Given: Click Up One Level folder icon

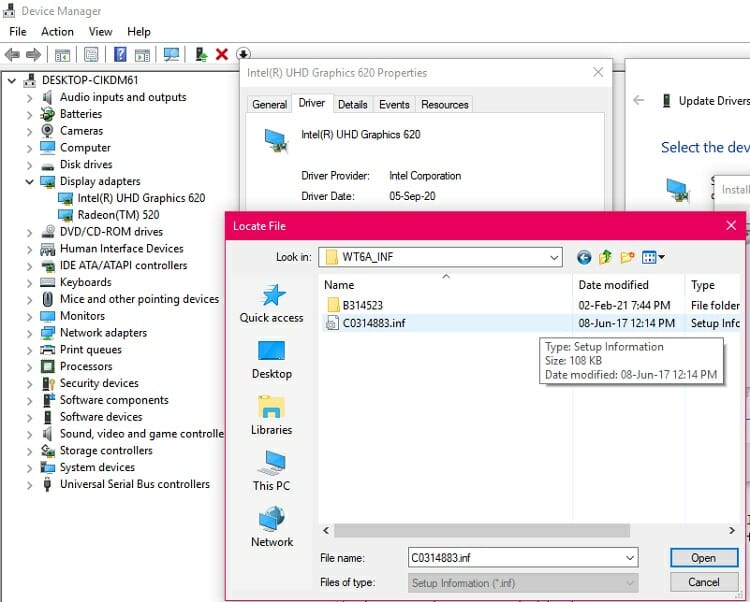Looking at the screenshot, I should click(605, 257).
